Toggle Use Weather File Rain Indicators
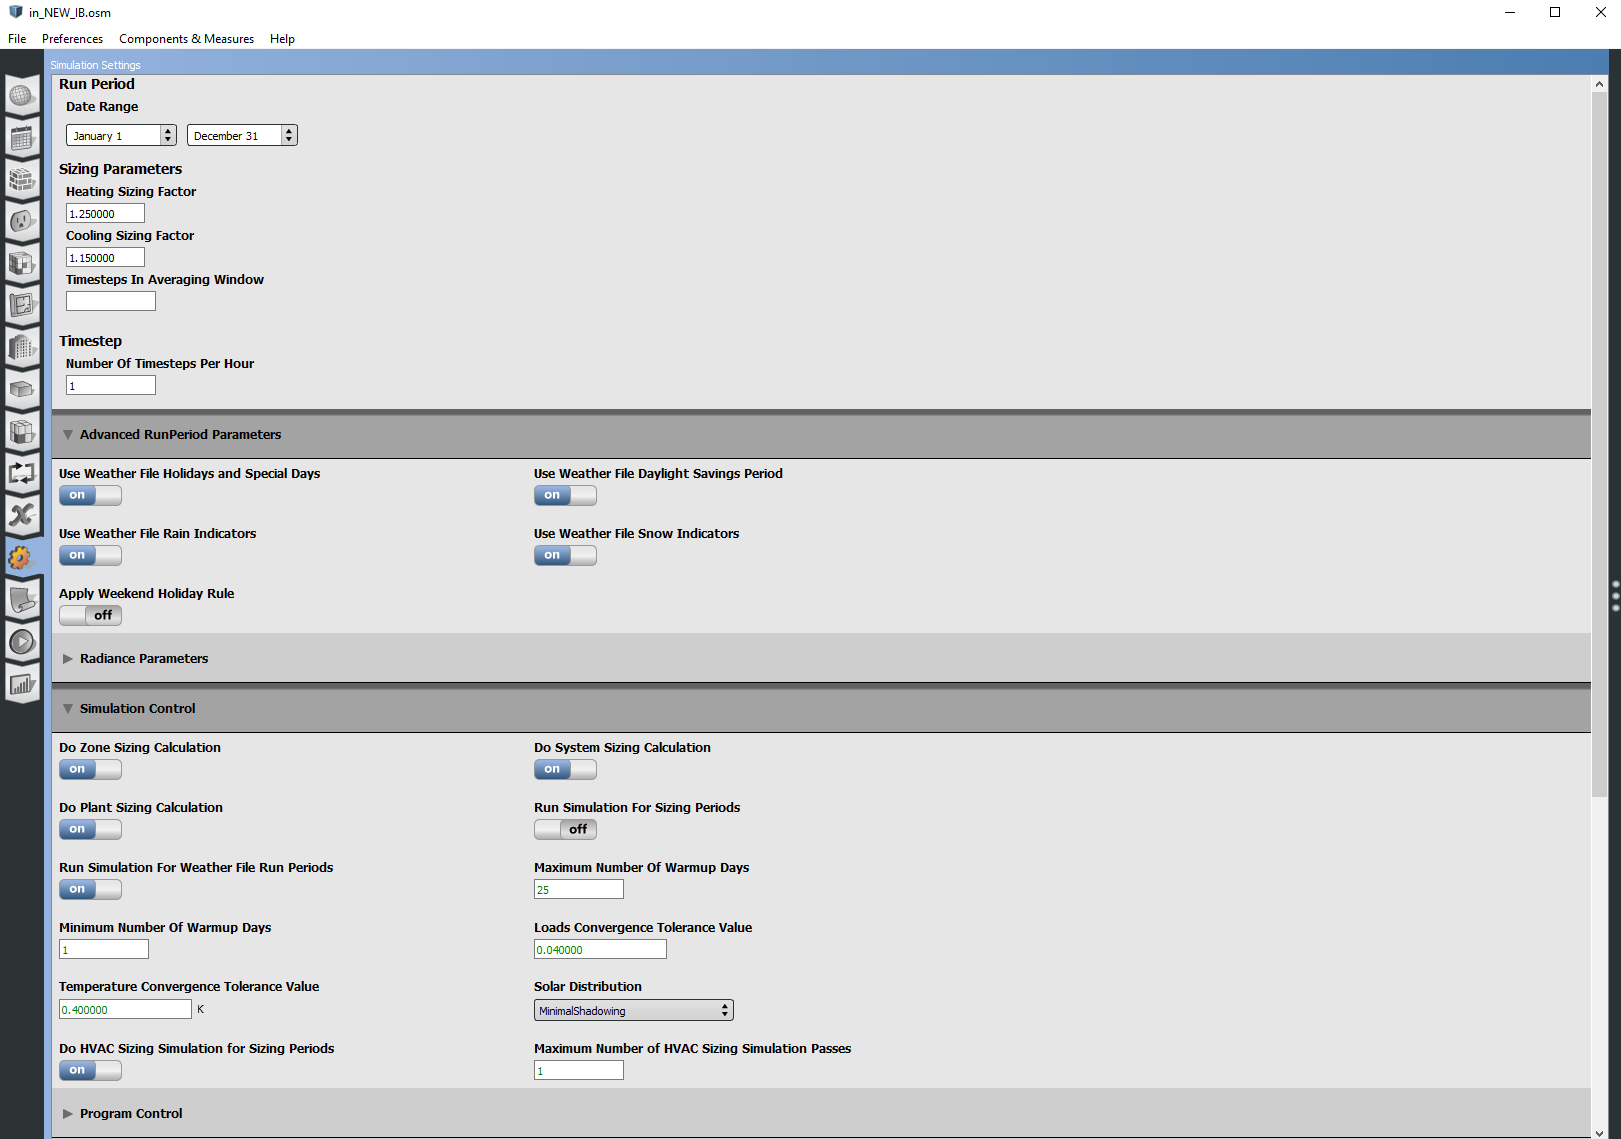The image size is (1621, 1139). click(x=90, y=555)
